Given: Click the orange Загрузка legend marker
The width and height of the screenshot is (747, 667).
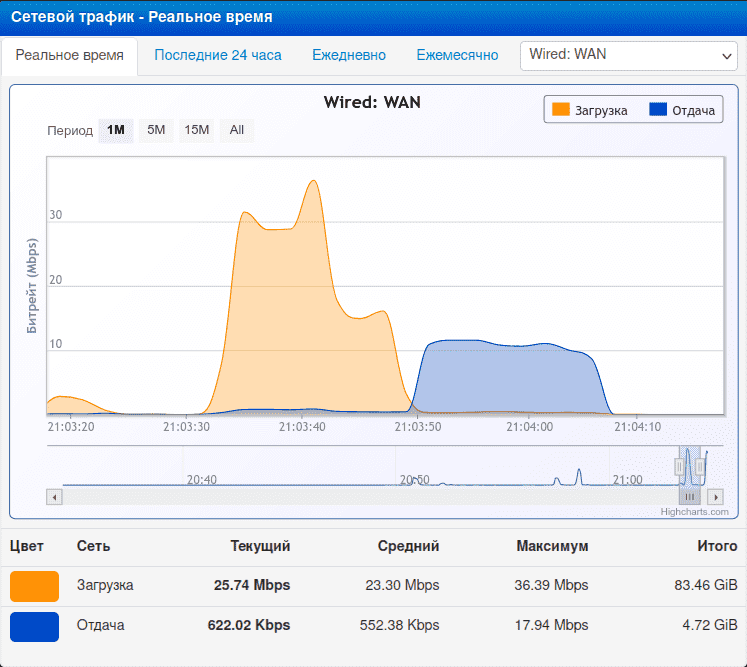Looking at the screenshot, I should (560, 110).
